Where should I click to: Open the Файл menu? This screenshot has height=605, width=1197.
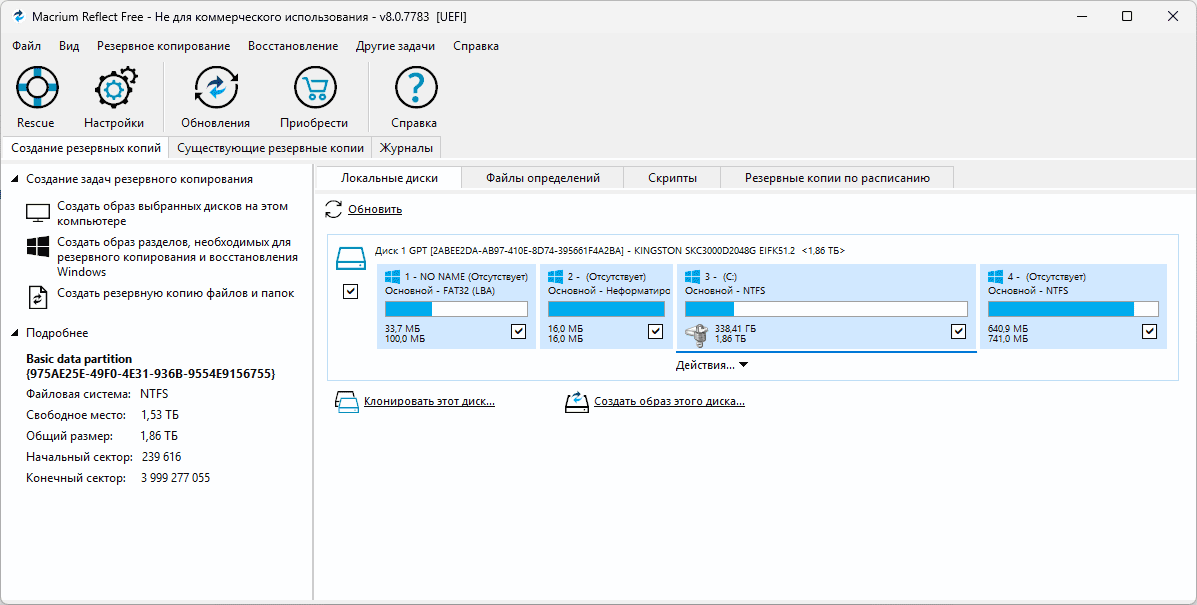click(x=27, y=46)
